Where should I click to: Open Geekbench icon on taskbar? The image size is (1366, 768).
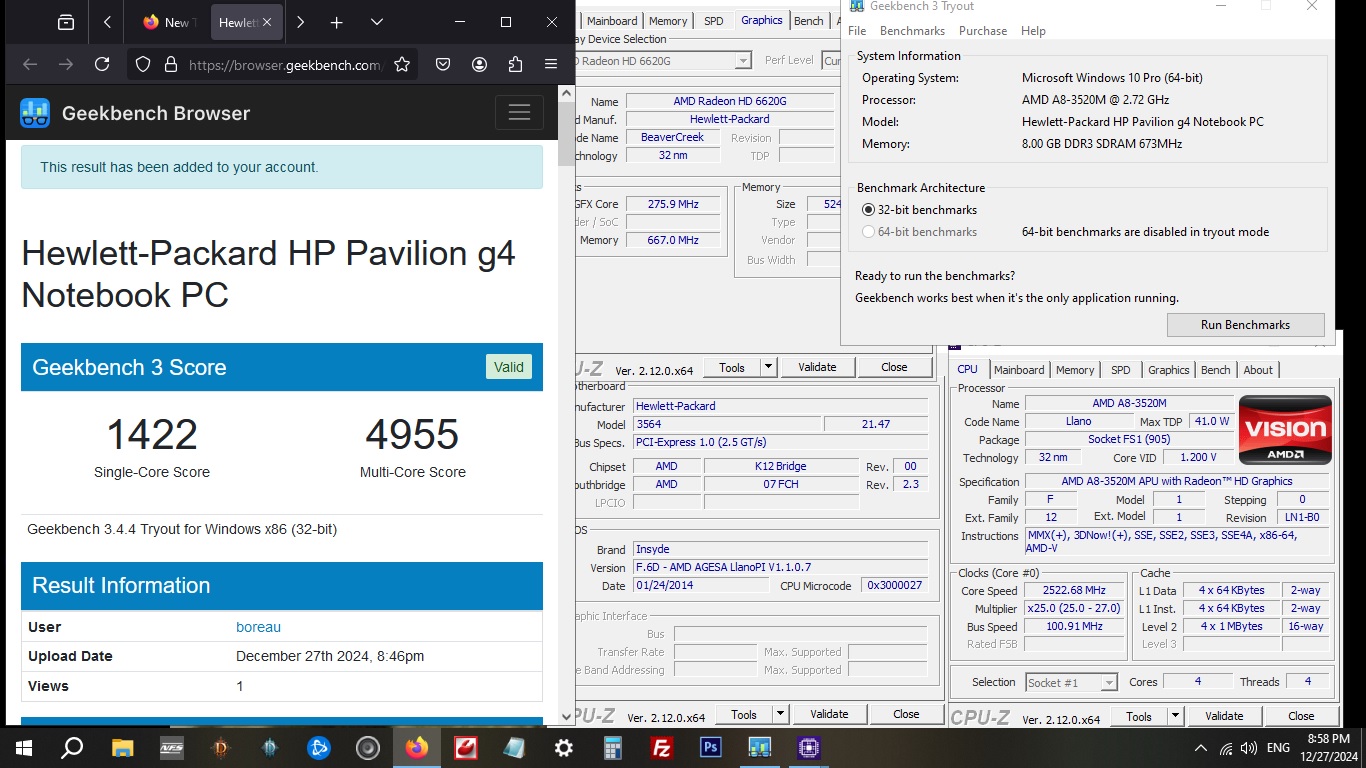coord(760,747)
